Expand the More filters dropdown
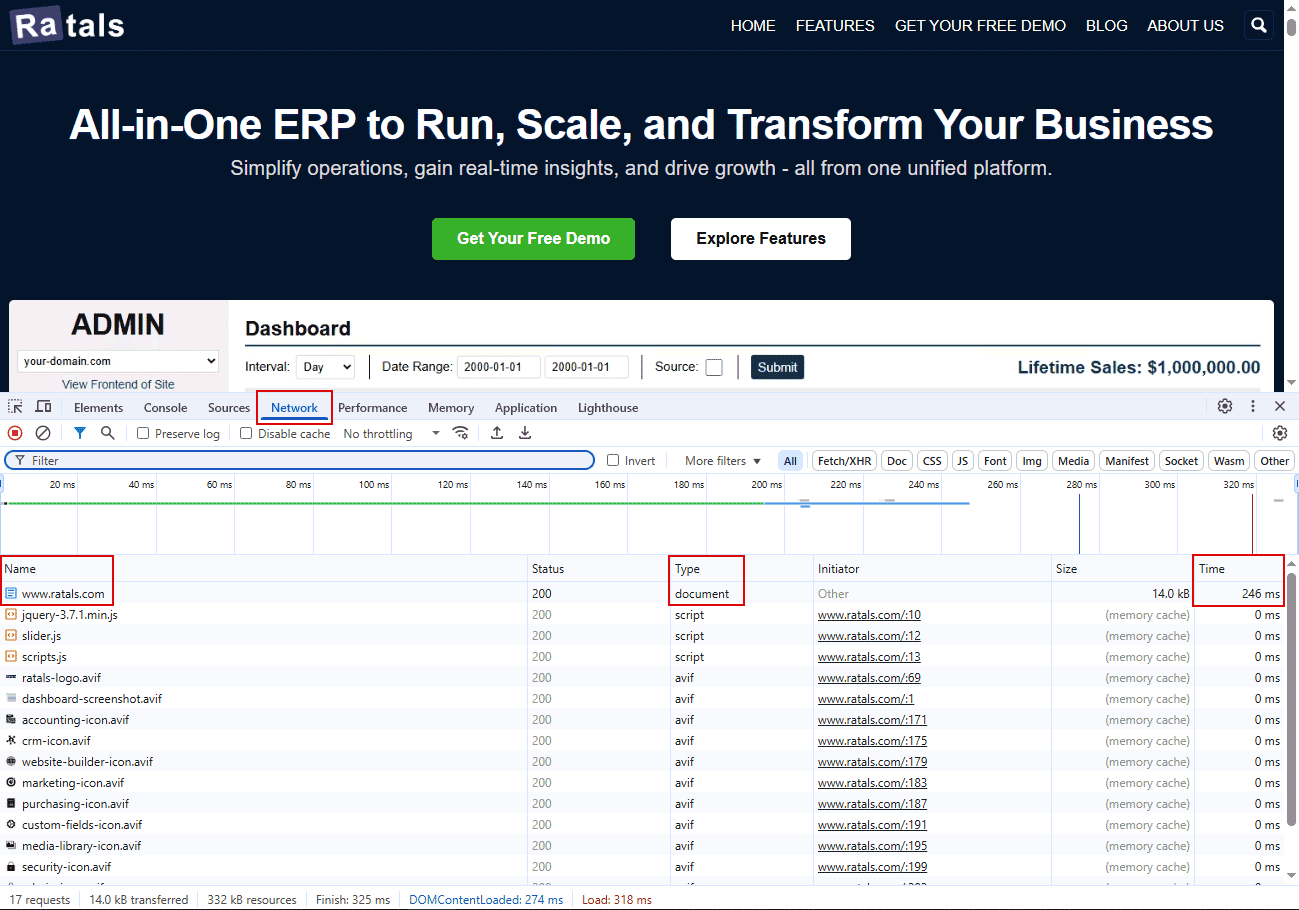 point(720,460)
